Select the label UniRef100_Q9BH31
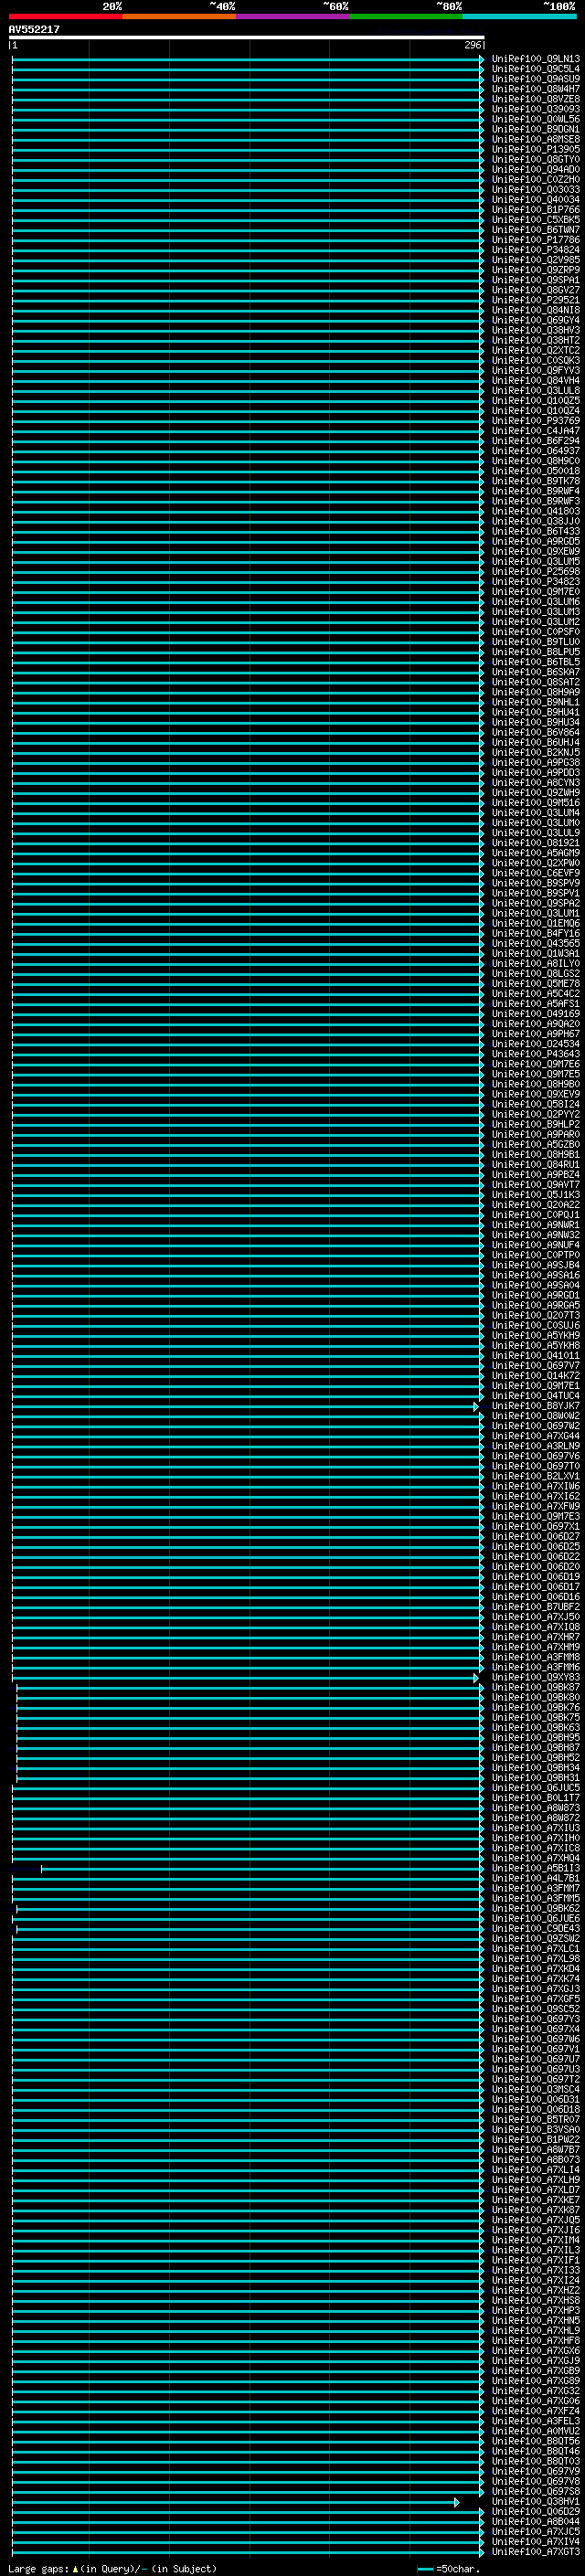 pyautogui.click(x=536, y=1778)
